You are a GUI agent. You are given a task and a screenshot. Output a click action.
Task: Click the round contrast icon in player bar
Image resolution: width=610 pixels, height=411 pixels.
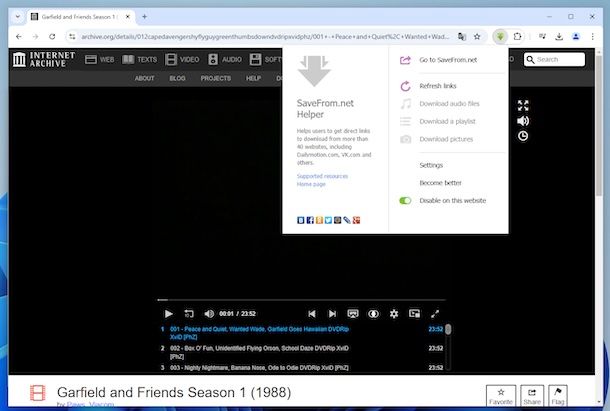(x=373, y=314)
